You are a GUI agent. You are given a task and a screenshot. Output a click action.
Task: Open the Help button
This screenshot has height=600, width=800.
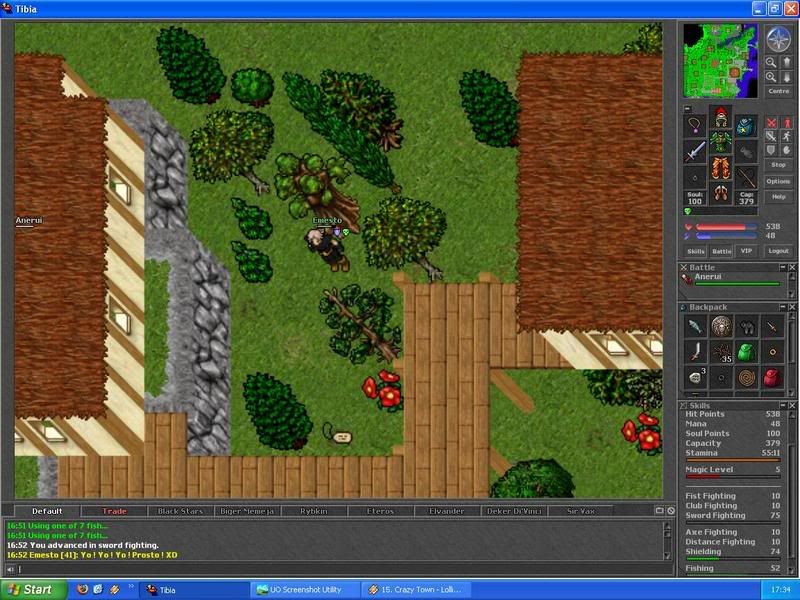click(x=779, y=197)
